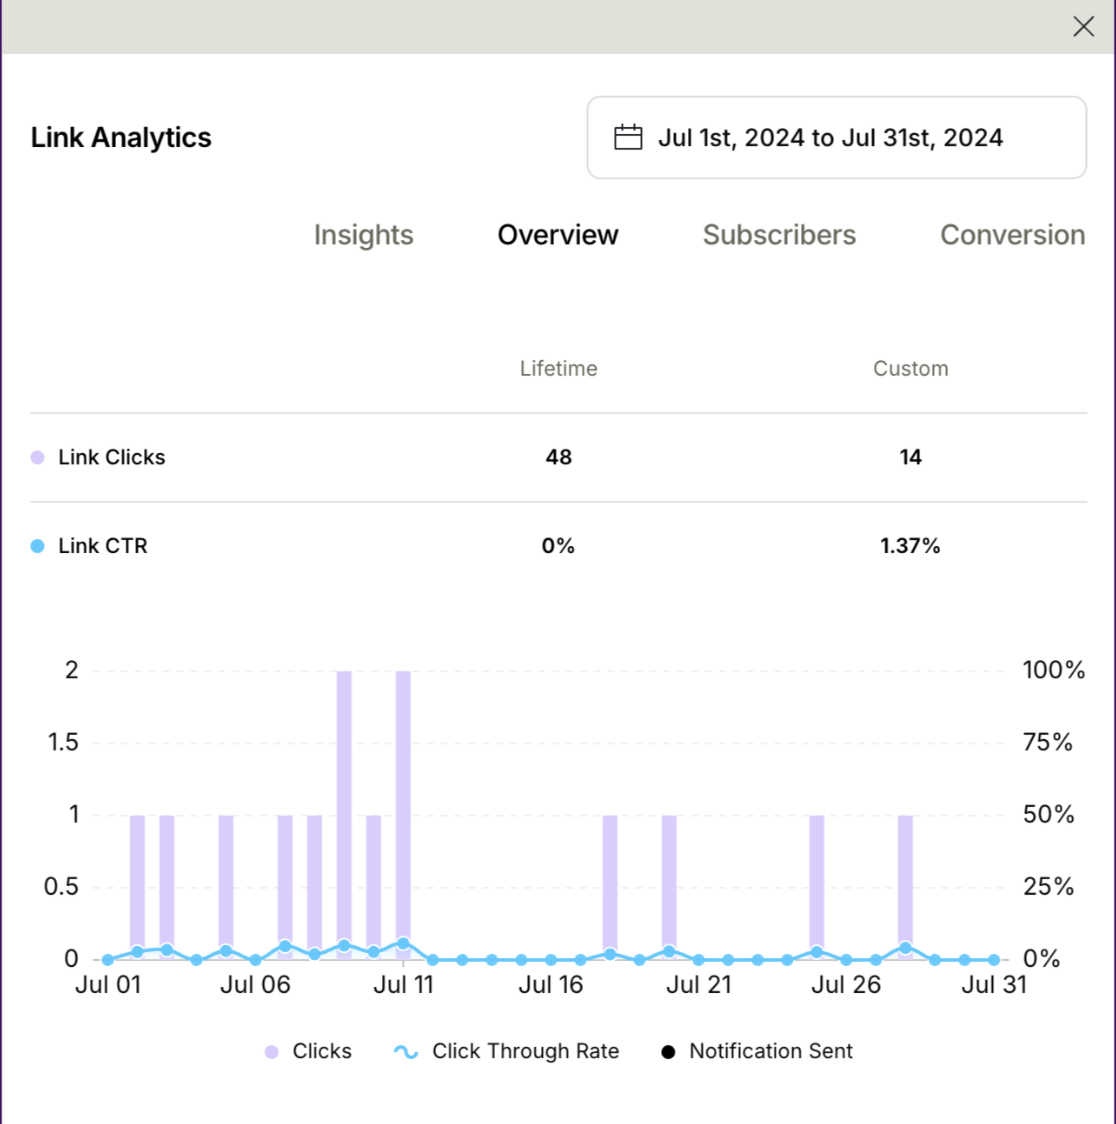This screenshot has height=1124, width=1116.
Task: Click the Clicks legend marker below the chart
Action: 272,1051
